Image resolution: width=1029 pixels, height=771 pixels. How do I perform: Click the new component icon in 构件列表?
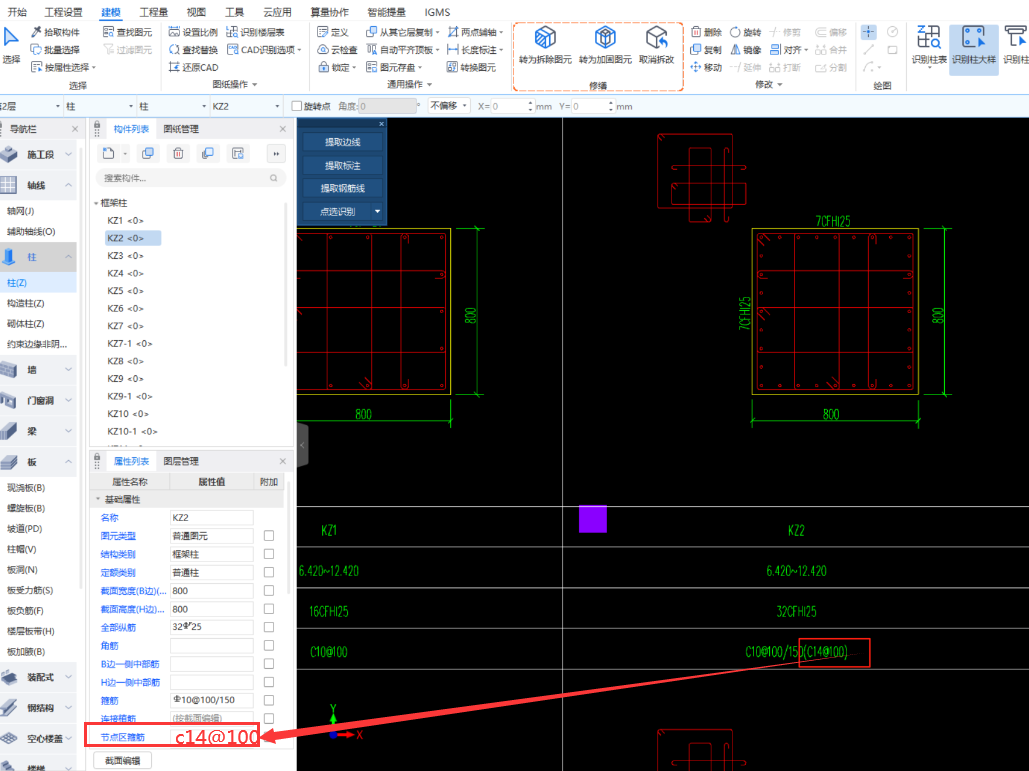pyautogui.click(x=108, y=154)
